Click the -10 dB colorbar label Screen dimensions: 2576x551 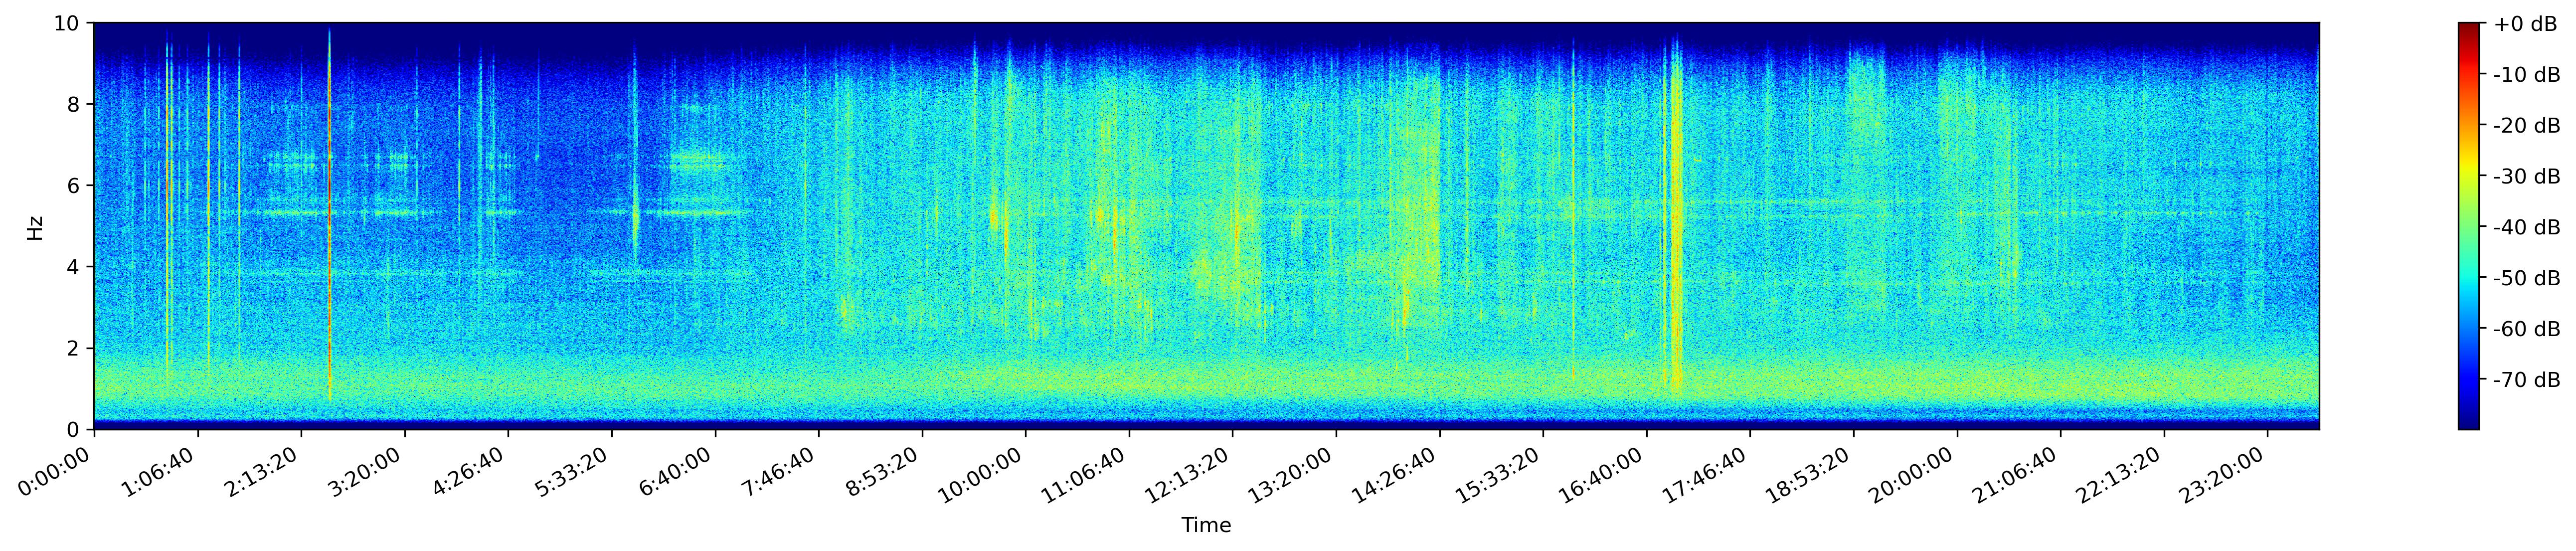(x=2527, y=74)
